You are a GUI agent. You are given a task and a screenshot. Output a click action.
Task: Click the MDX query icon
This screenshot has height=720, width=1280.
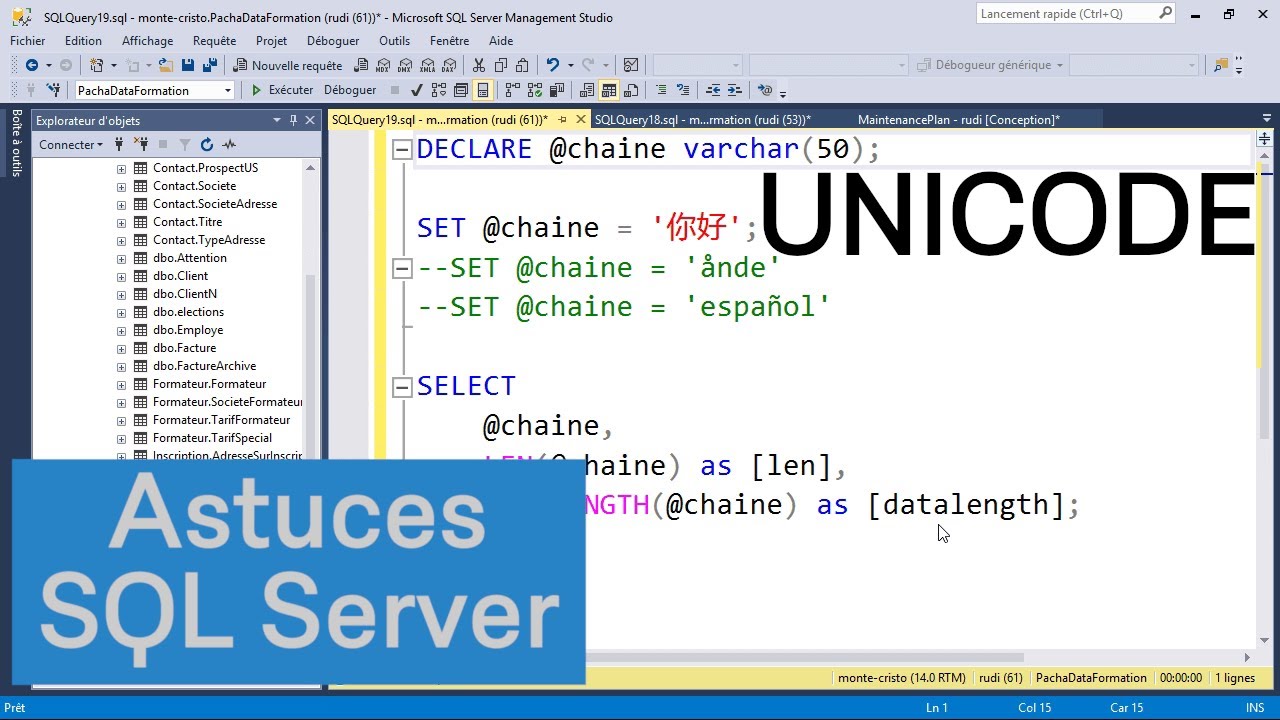pyautogui.click(x=383, y=65)
